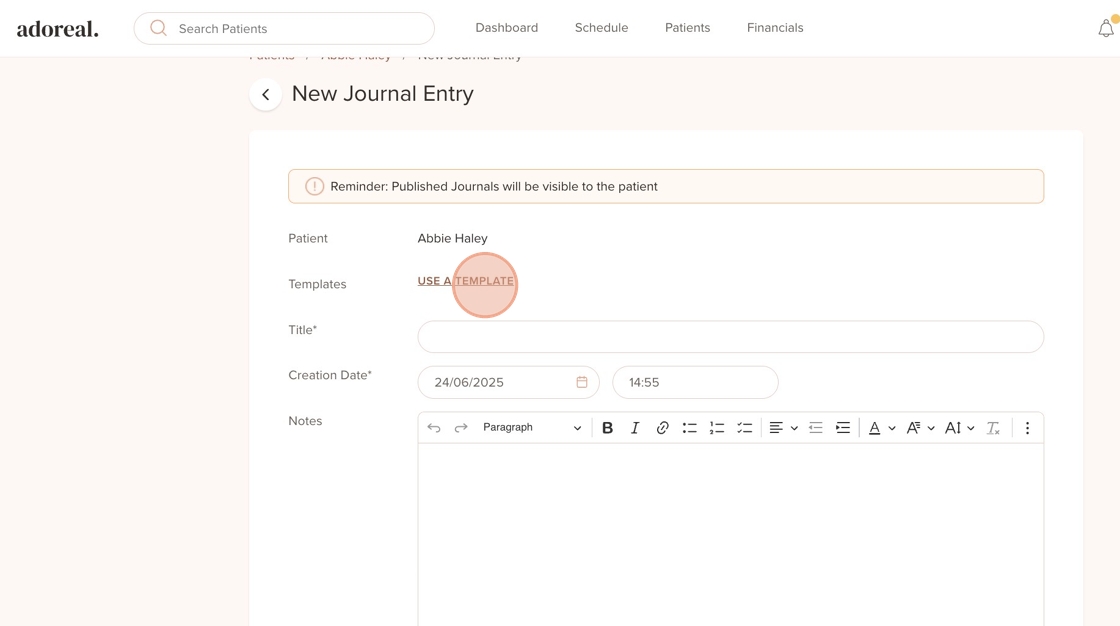Image resolution: width=1120 pixels, height=626 pixels.
Task: Click the reminder warning icon
Action: 314,187
